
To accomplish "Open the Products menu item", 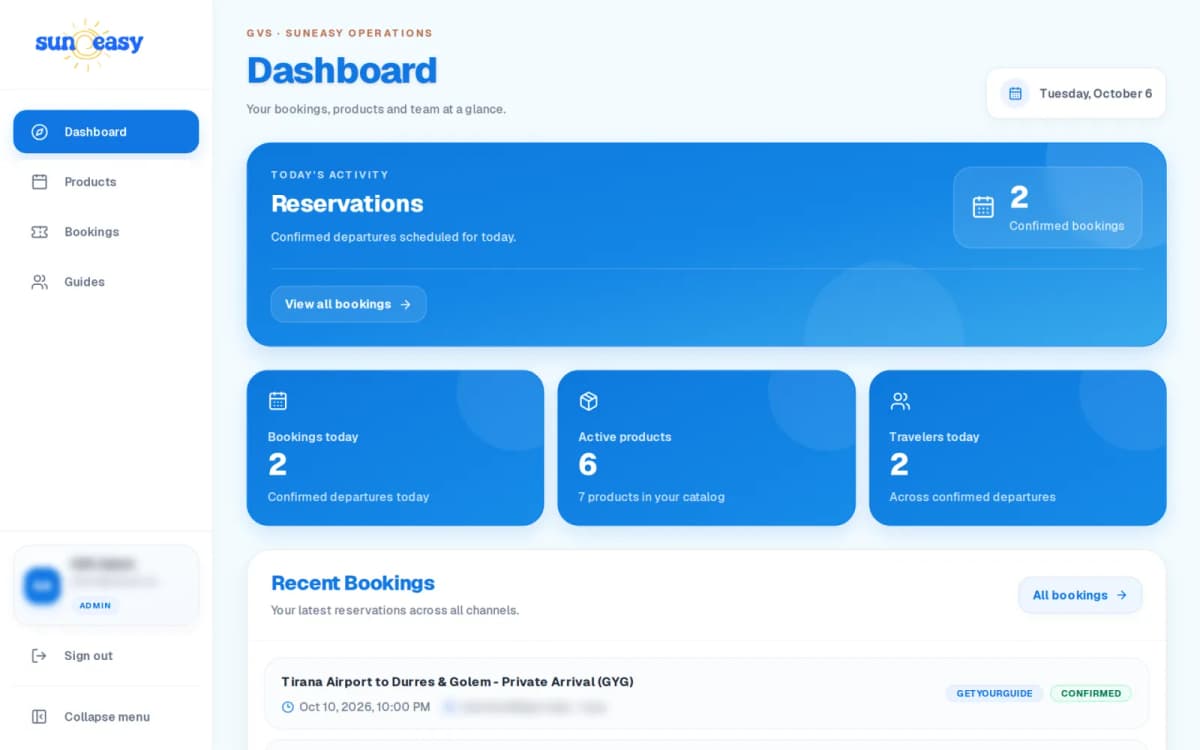I will click(x=106, y=182).
